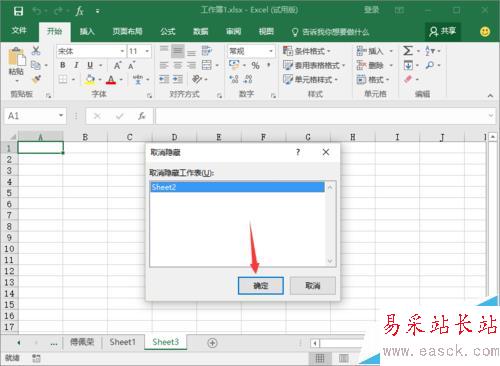Open 单元格样式 cell styles menu

pyautogui.click(x=310, y=80)
